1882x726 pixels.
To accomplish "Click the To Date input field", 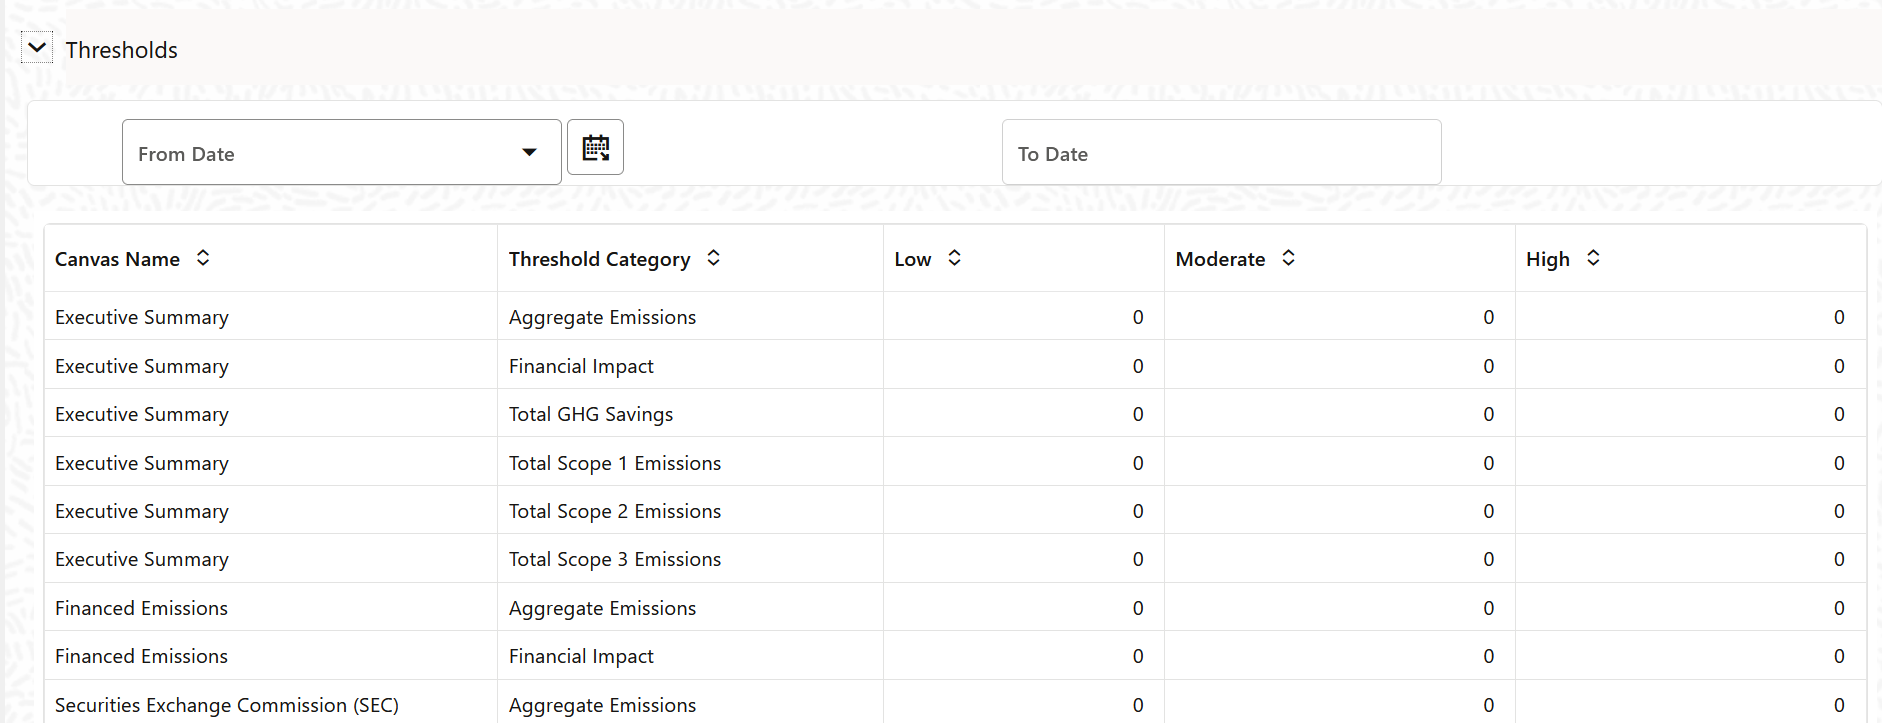I will [1221, 153].
